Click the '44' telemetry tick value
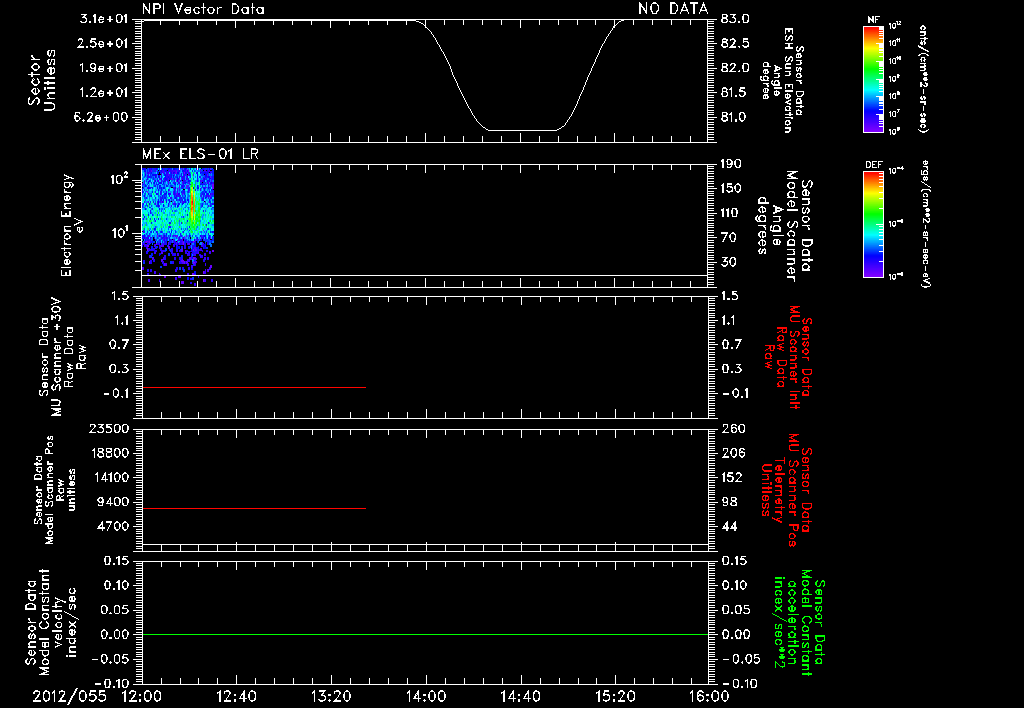This screenshot has height=708, width=1024. click(x=729, y=526)
